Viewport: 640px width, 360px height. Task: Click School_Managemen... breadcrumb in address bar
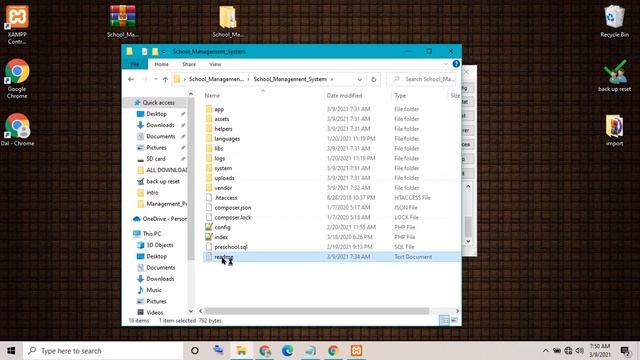click(x=216, y=79)
